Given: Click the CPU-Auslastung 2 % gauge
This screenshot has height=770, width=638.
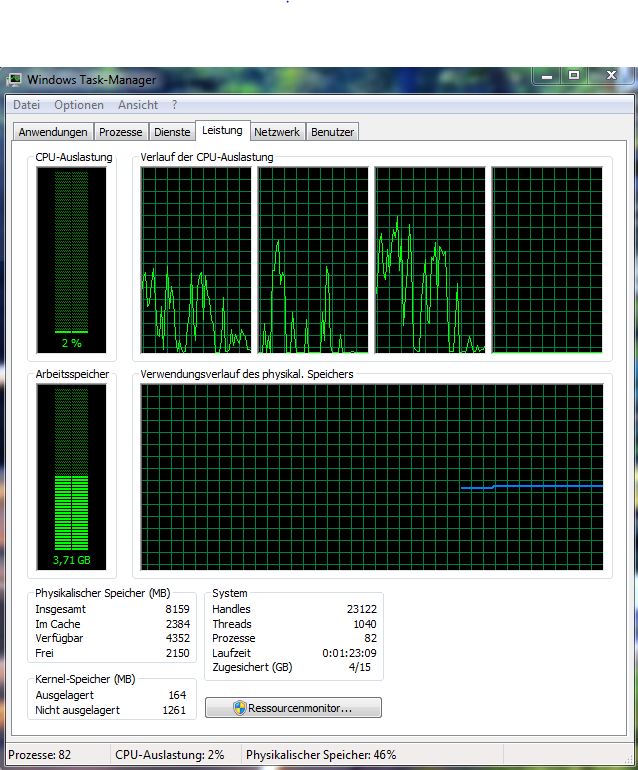Looking at the screenshot, I should coord(71,260).
